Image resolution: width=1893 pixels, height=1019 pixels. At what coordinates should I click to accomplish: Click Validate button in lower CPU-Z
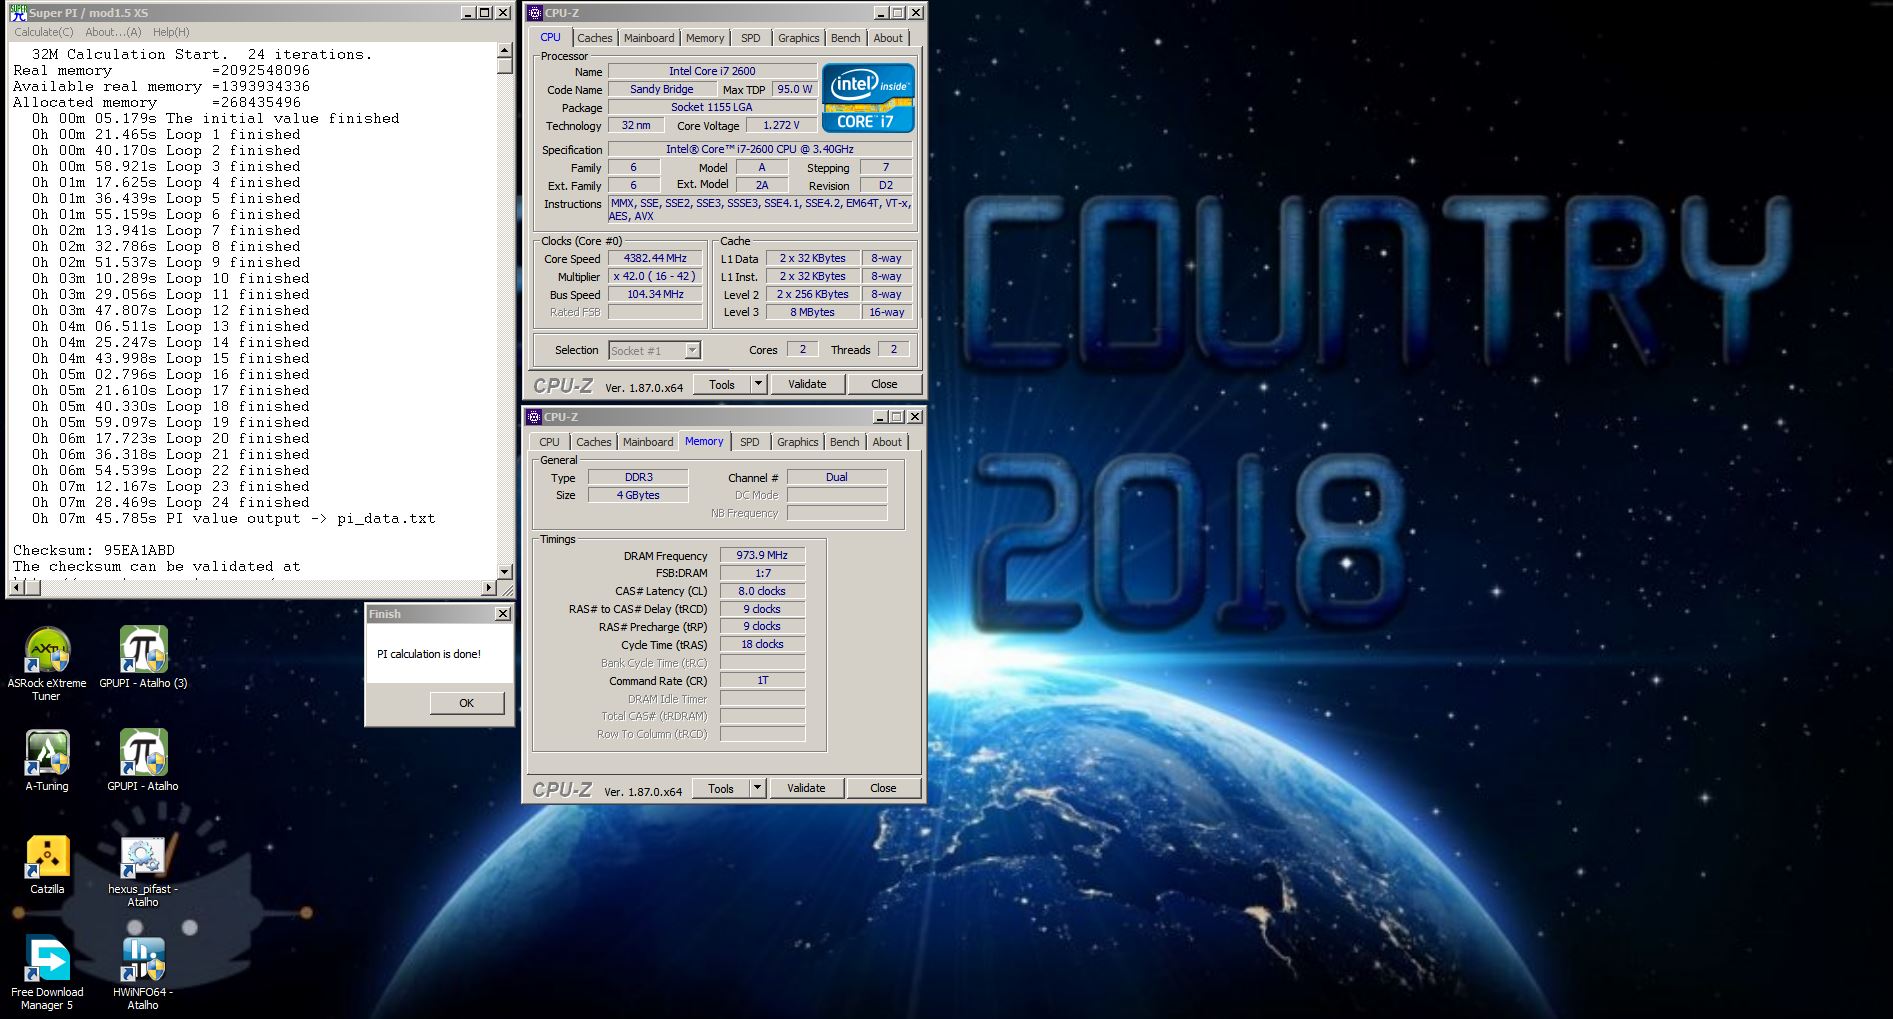pyautogui.click(x=806, y=788)
